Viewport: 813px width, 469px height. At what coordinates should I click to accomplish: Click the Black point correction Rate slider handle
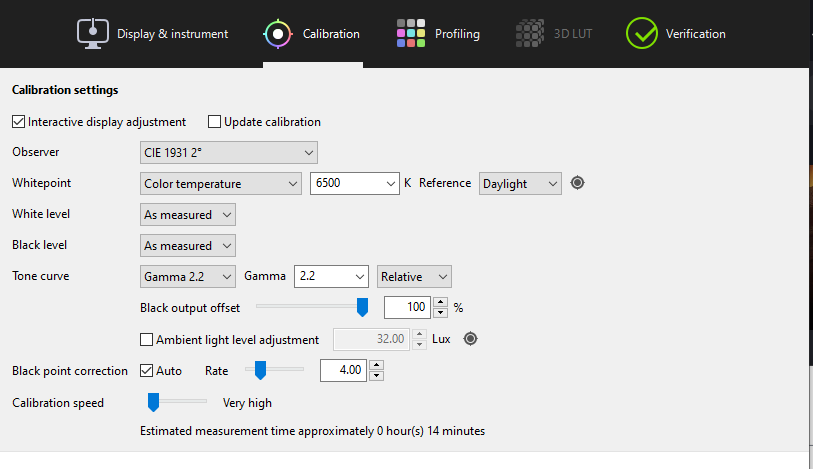[x=260, y=371]
